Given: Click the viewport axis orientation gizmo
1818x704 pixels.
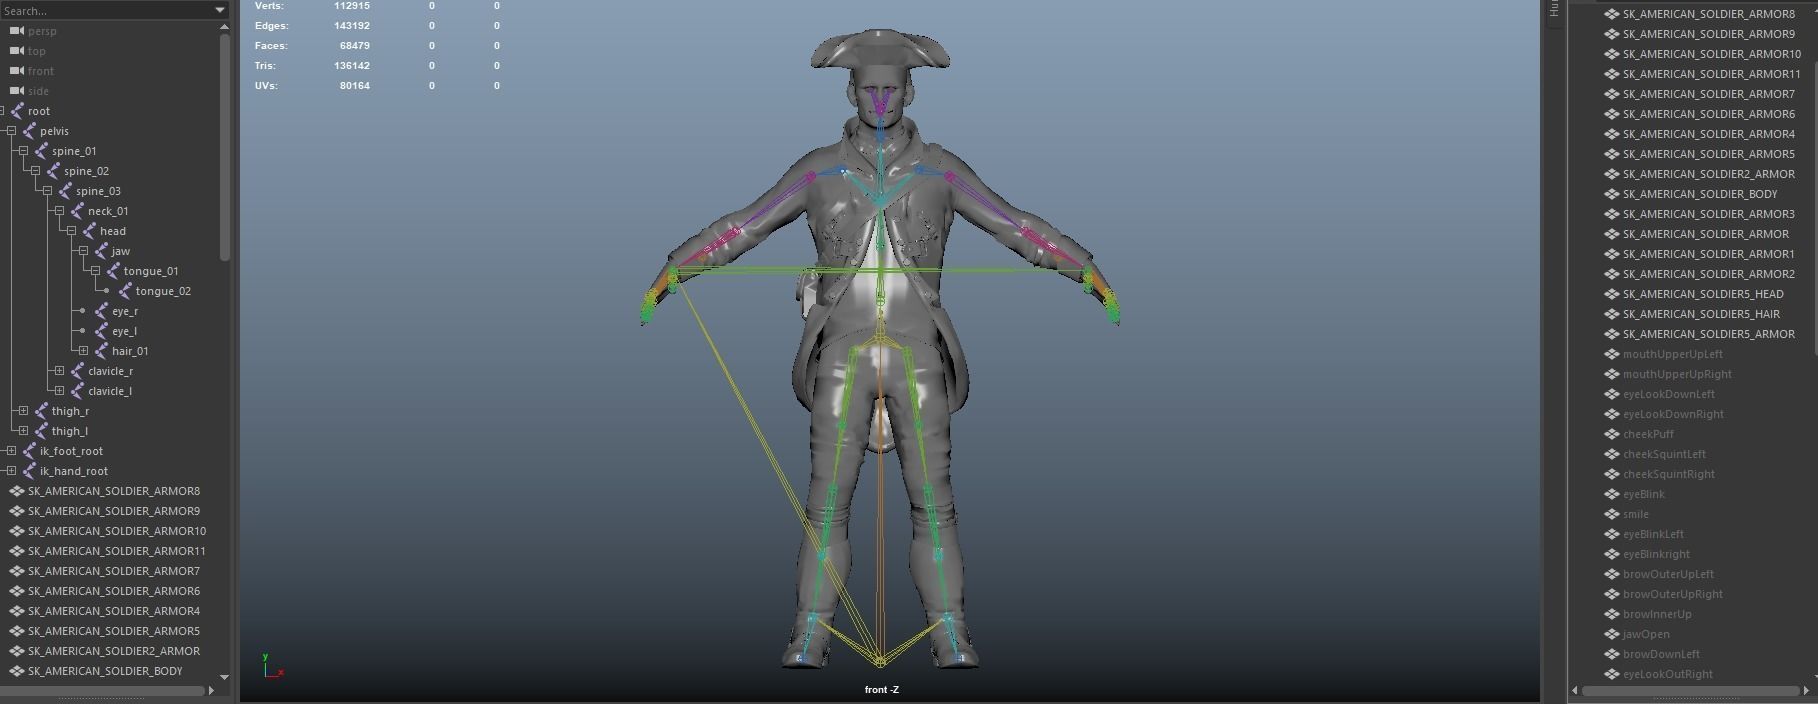Looking at the screenshot, I should pyautogui.click(x=273, y=666).
